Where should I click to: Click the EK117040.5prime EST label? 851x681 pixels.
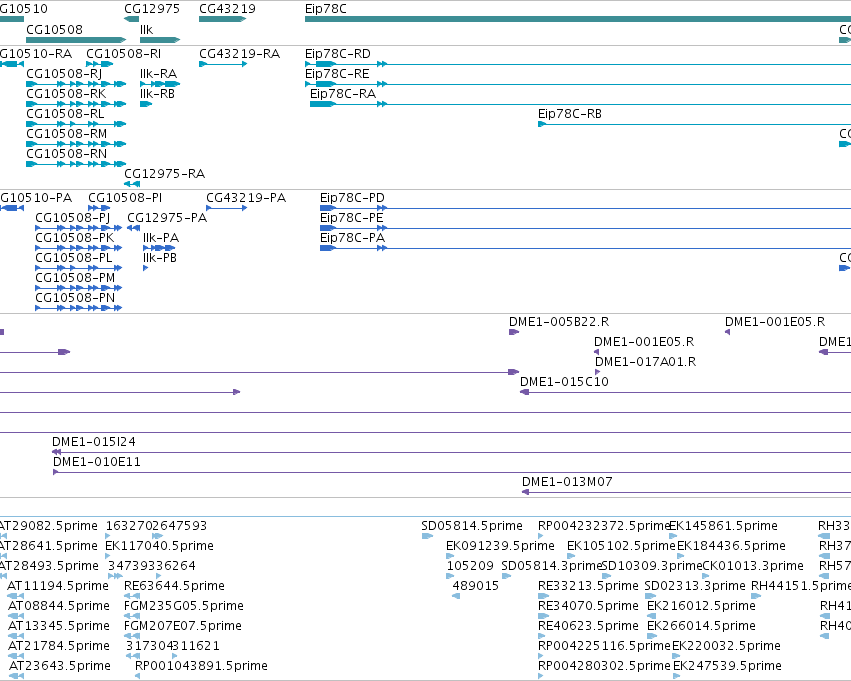pos(160,546)
